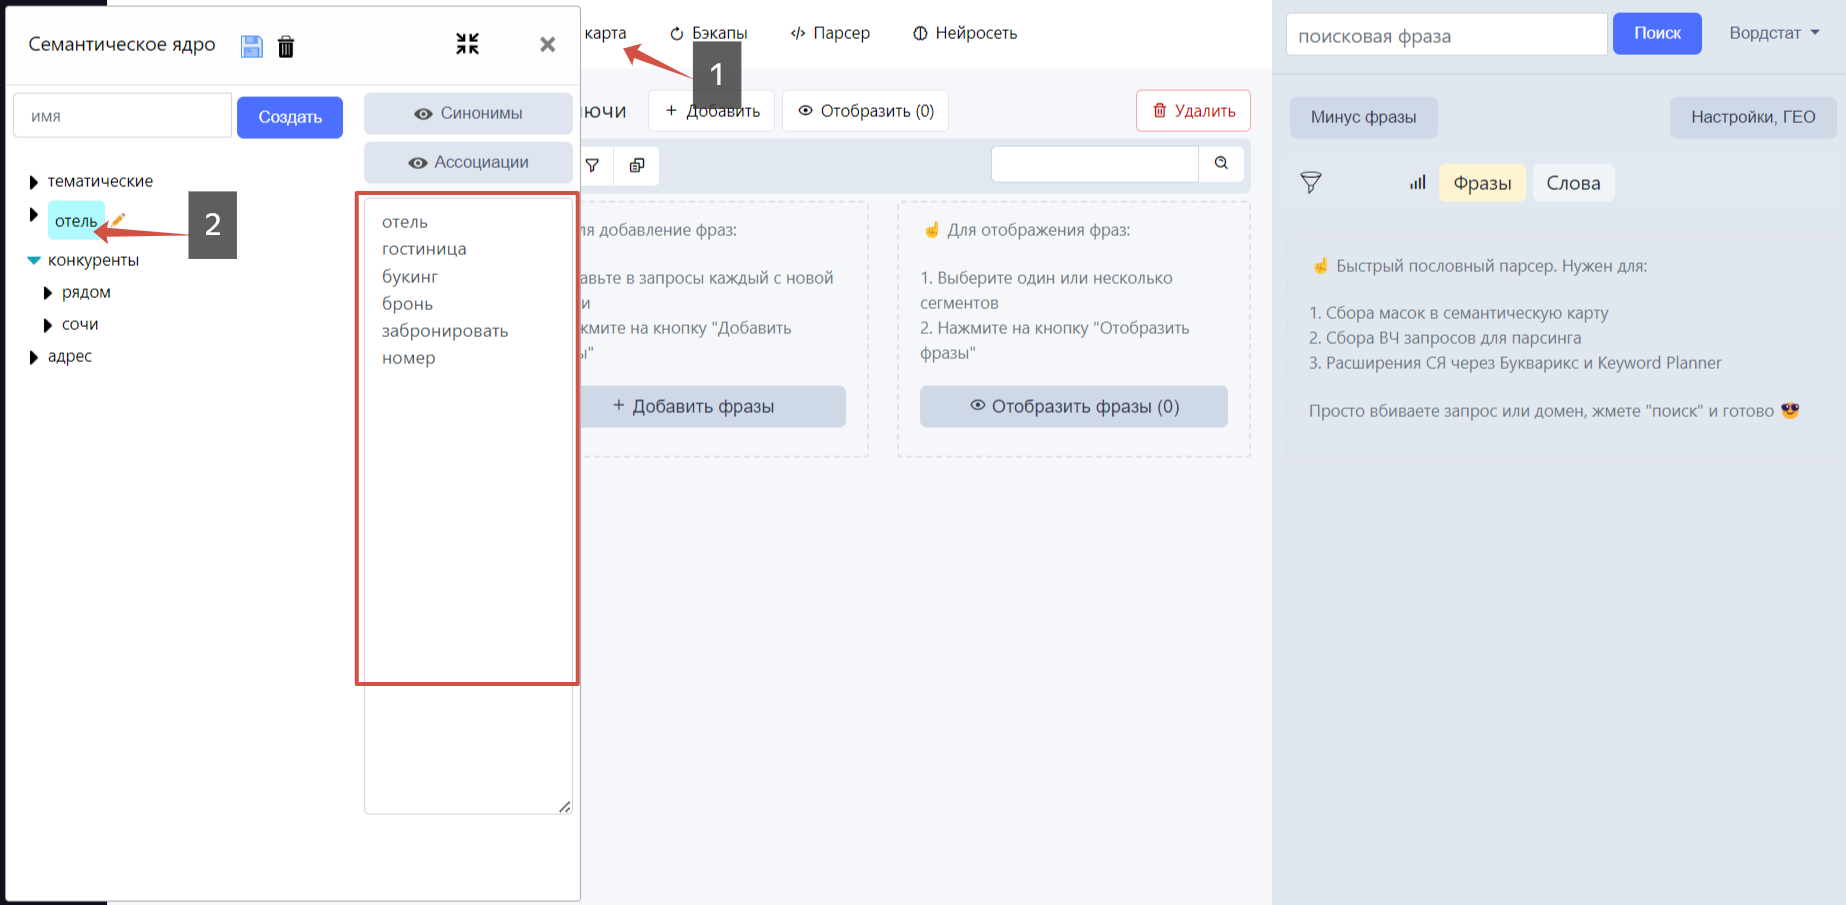The image size is (1846, 905).
Task: Expand the адрес tree node
Action: (33, 357)
